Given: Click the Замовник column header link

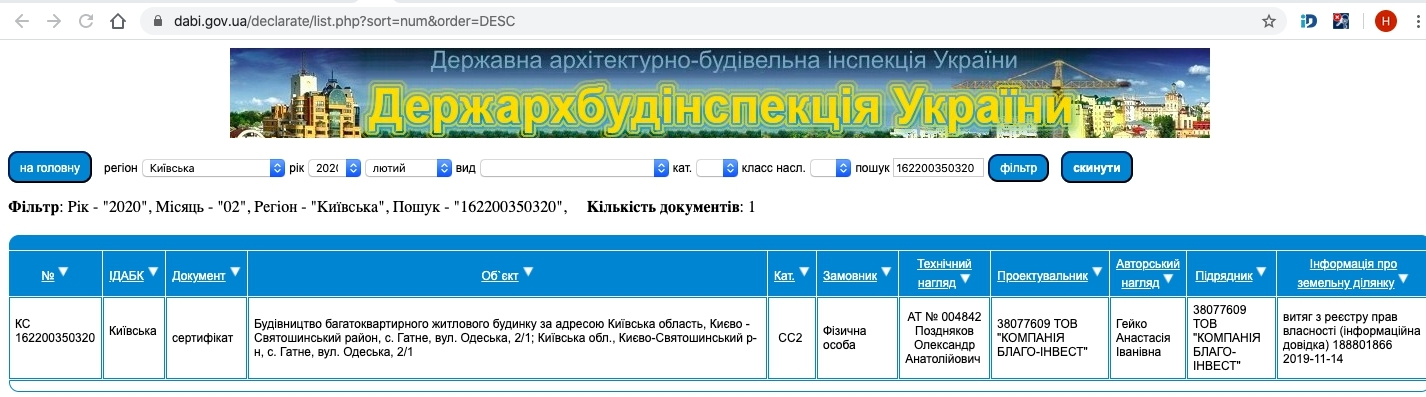Looking at the screenshot, I should click(x=849, y=275).
